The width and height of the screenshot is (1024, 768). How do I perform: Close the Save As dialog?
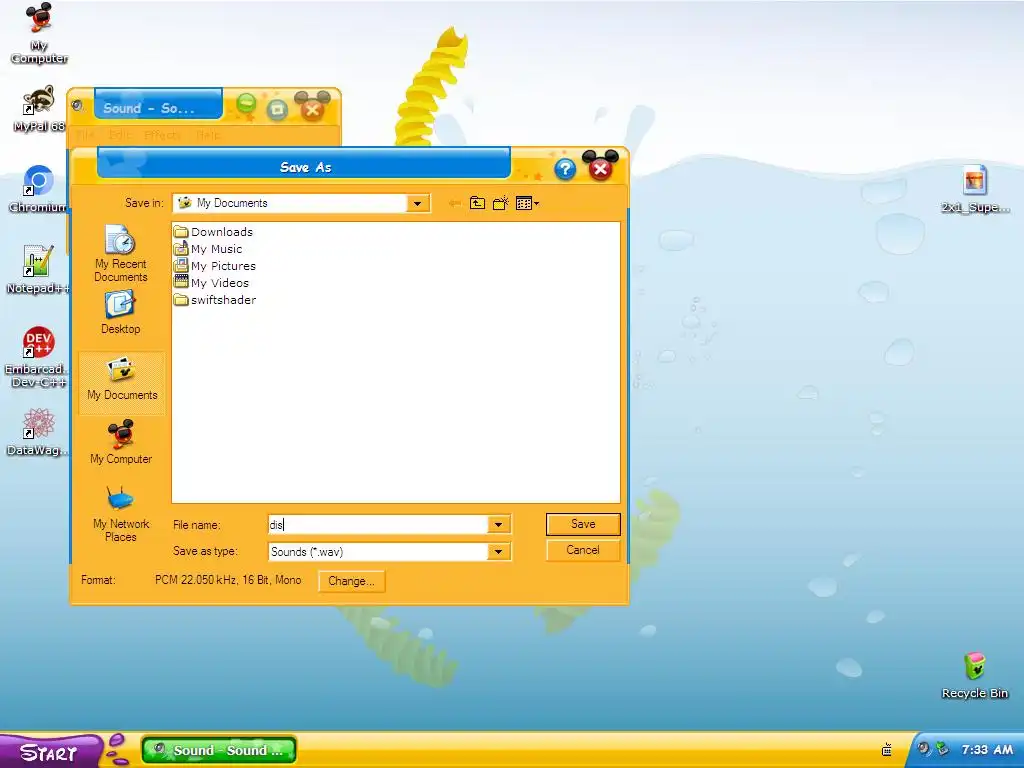[x=600, y=169]
